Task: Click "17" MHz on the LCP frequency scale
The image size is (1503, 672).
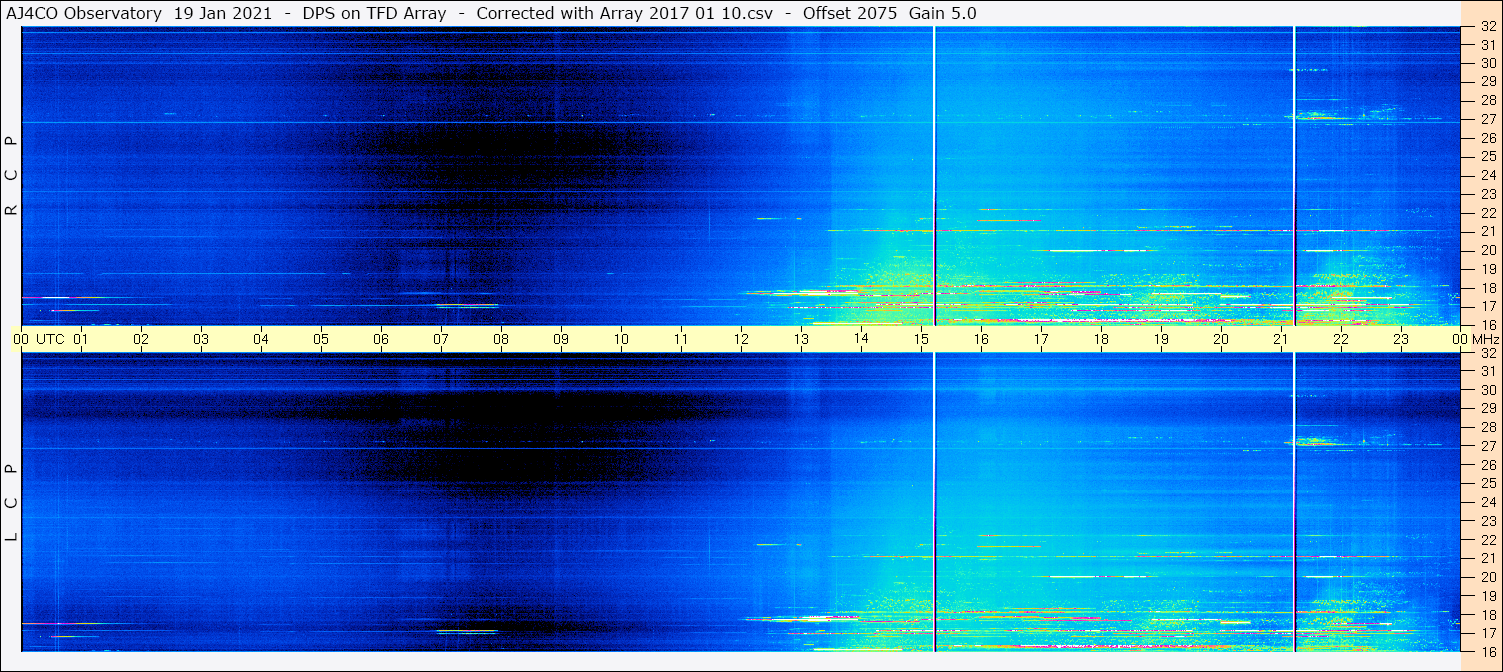Action: coord(1488,632)
